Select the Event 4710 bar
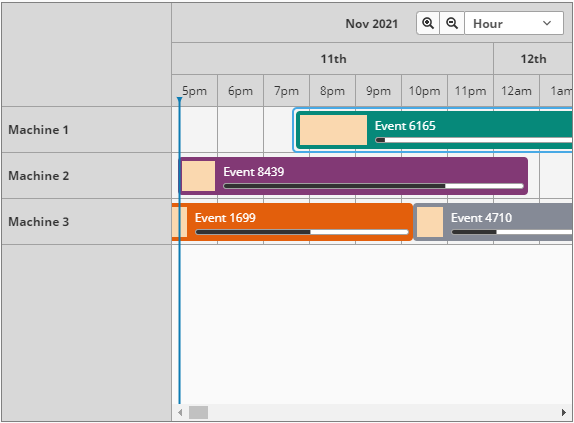Viewport: 574px width, 423px height. [x=493, y=222]
